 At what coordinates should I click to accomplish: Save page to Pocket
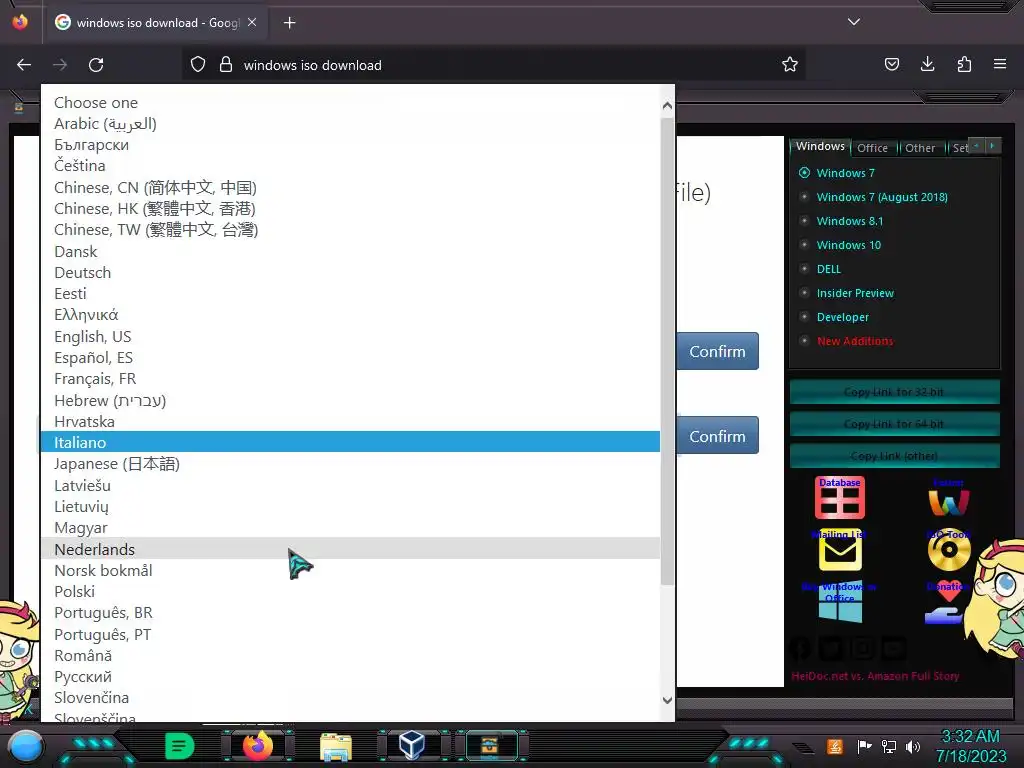[x=891, y=65]
